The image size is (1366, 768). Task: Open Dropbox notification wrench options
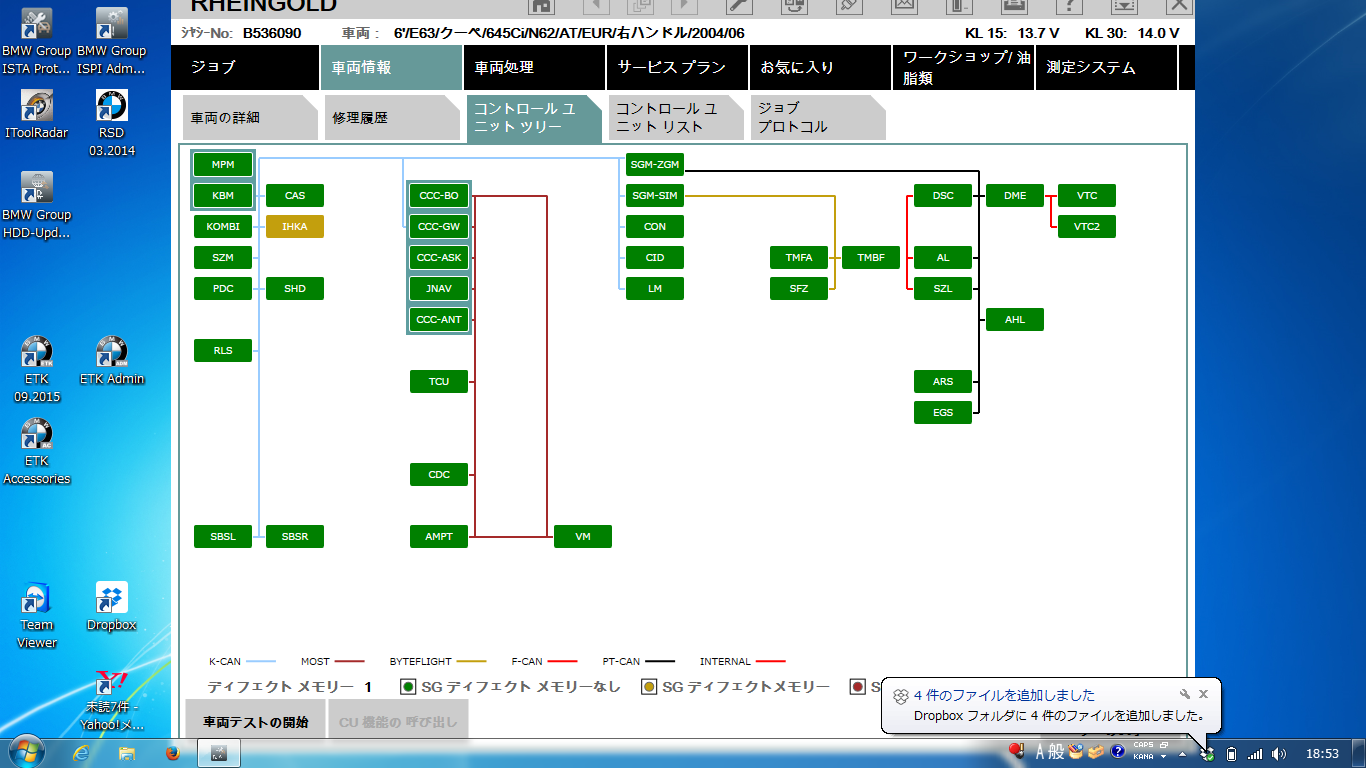coord(1184,693)
